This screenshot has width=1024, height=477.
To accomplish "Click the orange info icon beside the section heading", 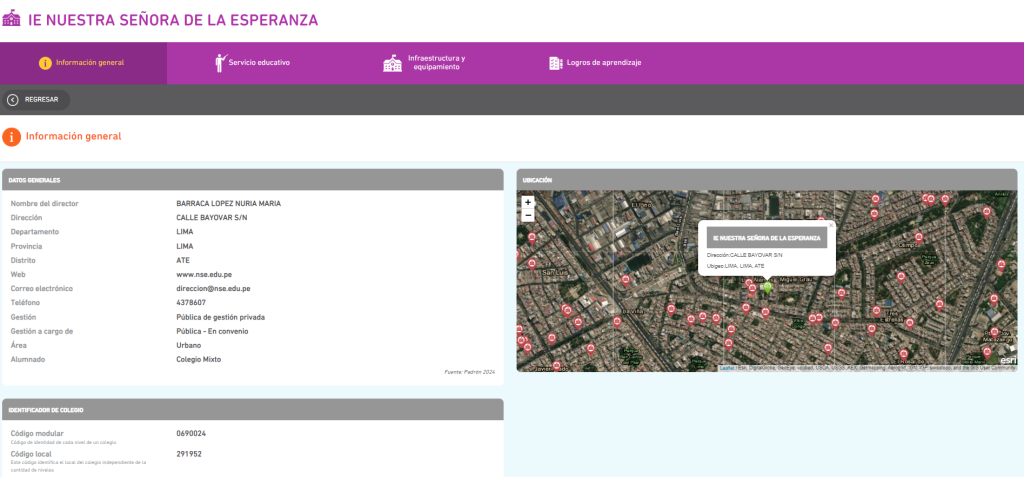I will (x=12, y=137).
